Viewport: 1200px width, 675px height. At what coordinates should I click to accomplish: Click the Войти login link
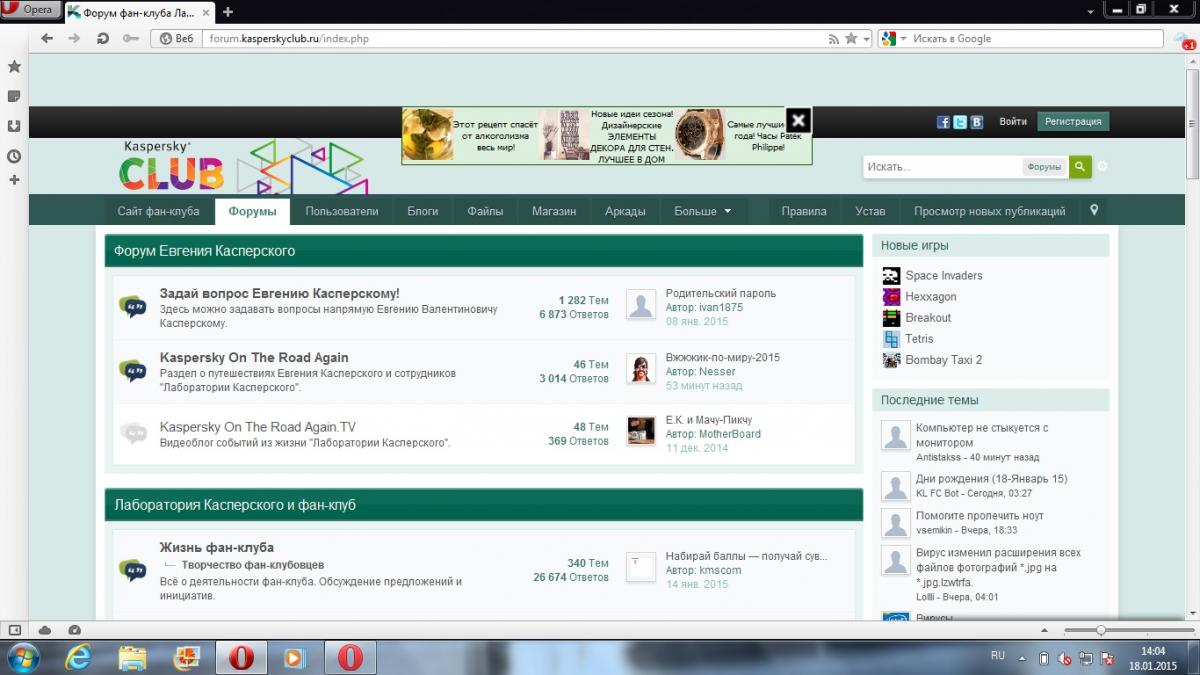click(1013, 121)
